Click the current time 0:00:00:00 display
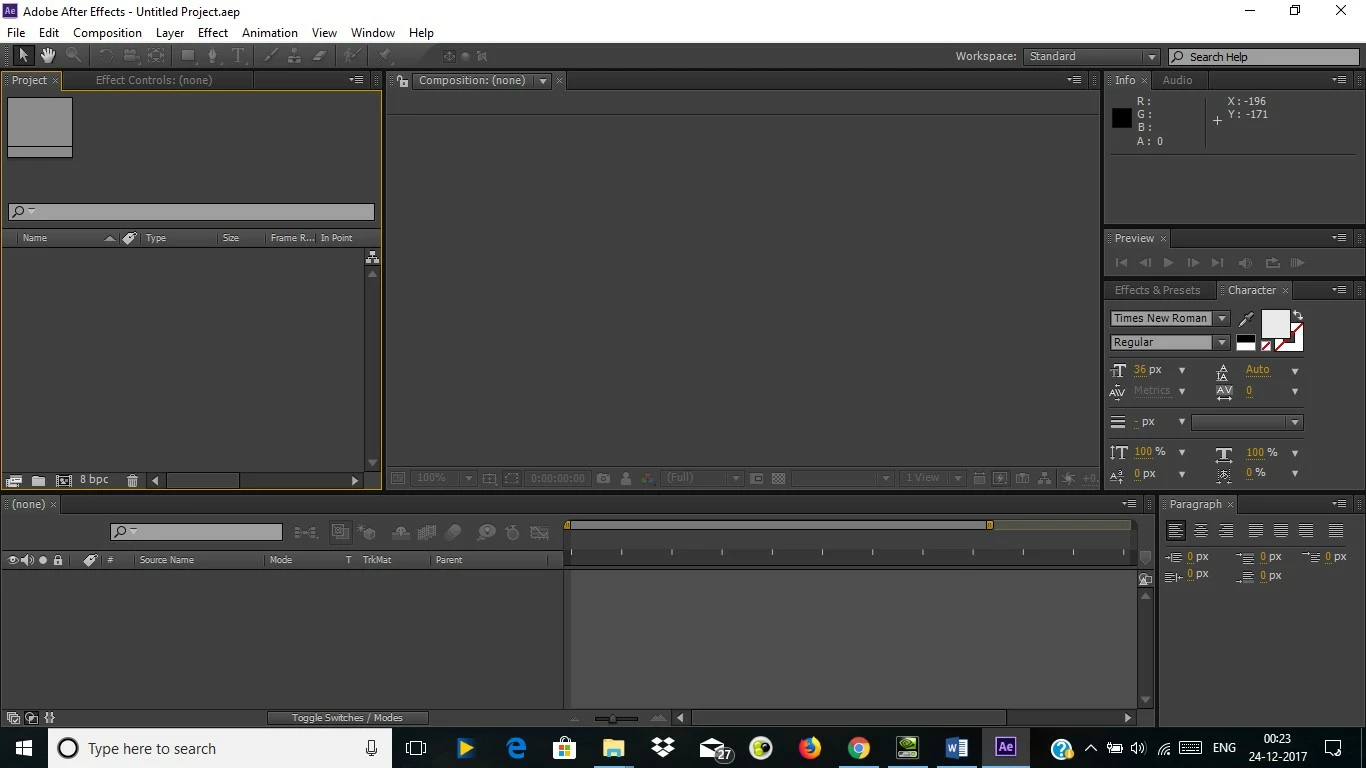Image resolution: width=1366 pixels, height=768 pixels. tap(558, 479)
